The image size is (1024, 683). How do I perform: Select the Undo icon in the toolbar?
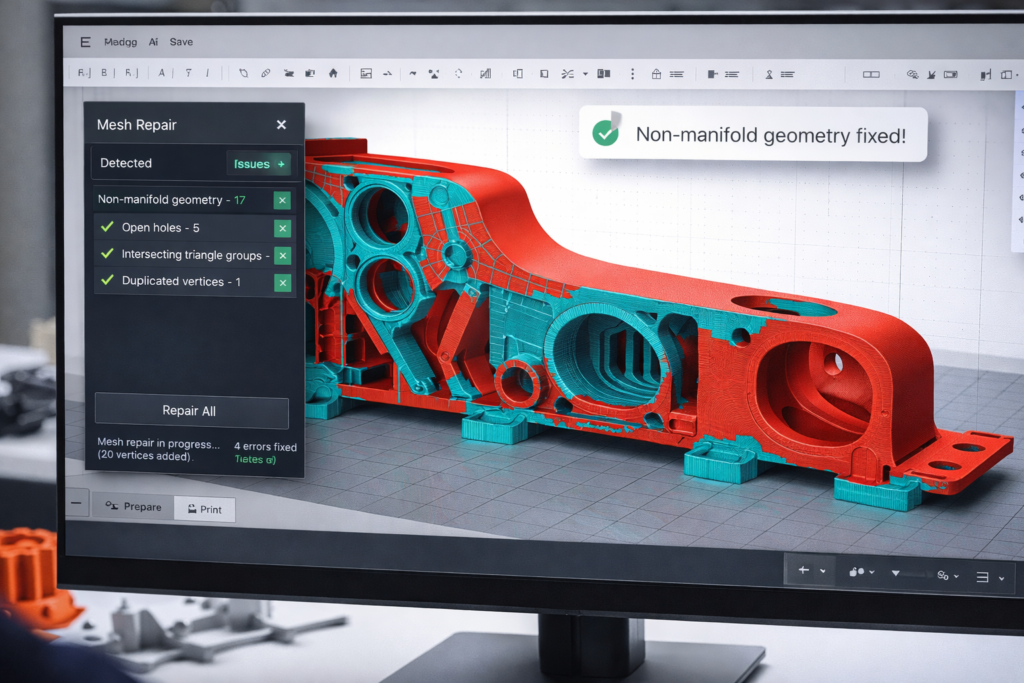[245, 73]
